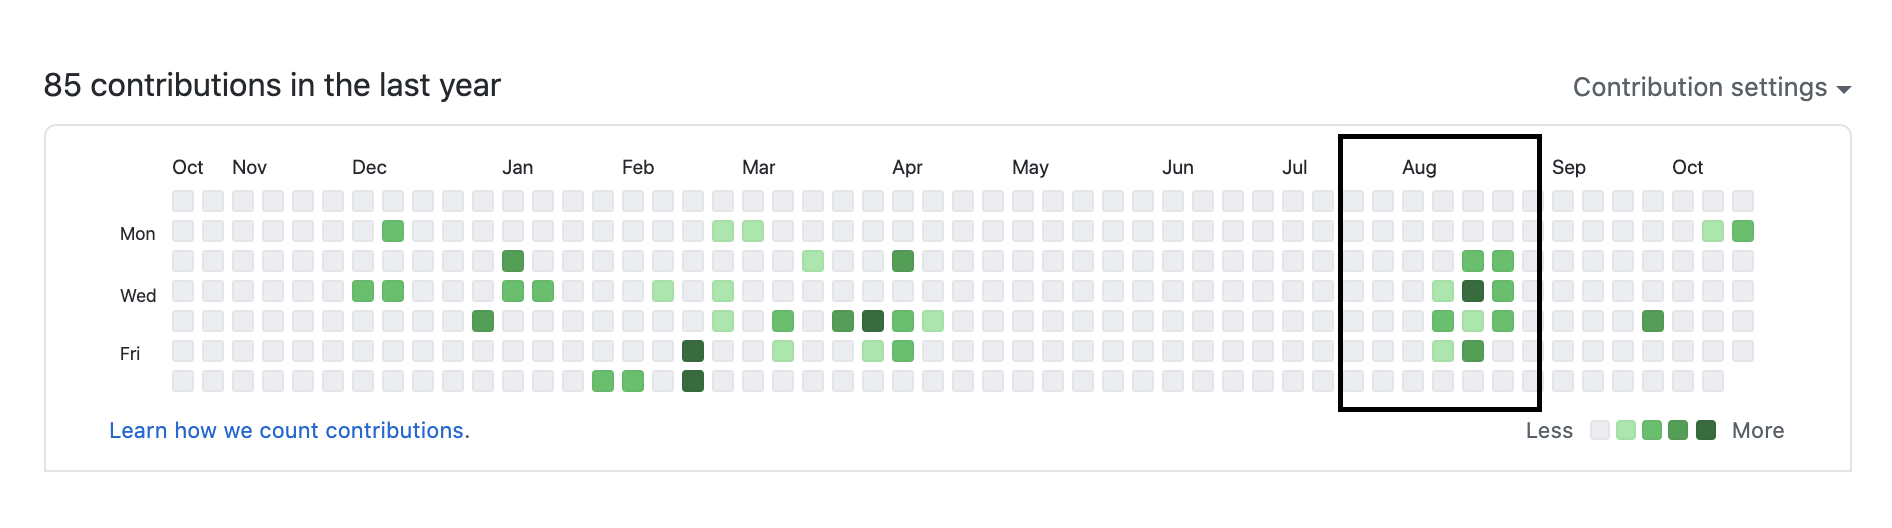Click the light green Wednesday cell in February
The image size is (1892, 528).
coord(663,291)
